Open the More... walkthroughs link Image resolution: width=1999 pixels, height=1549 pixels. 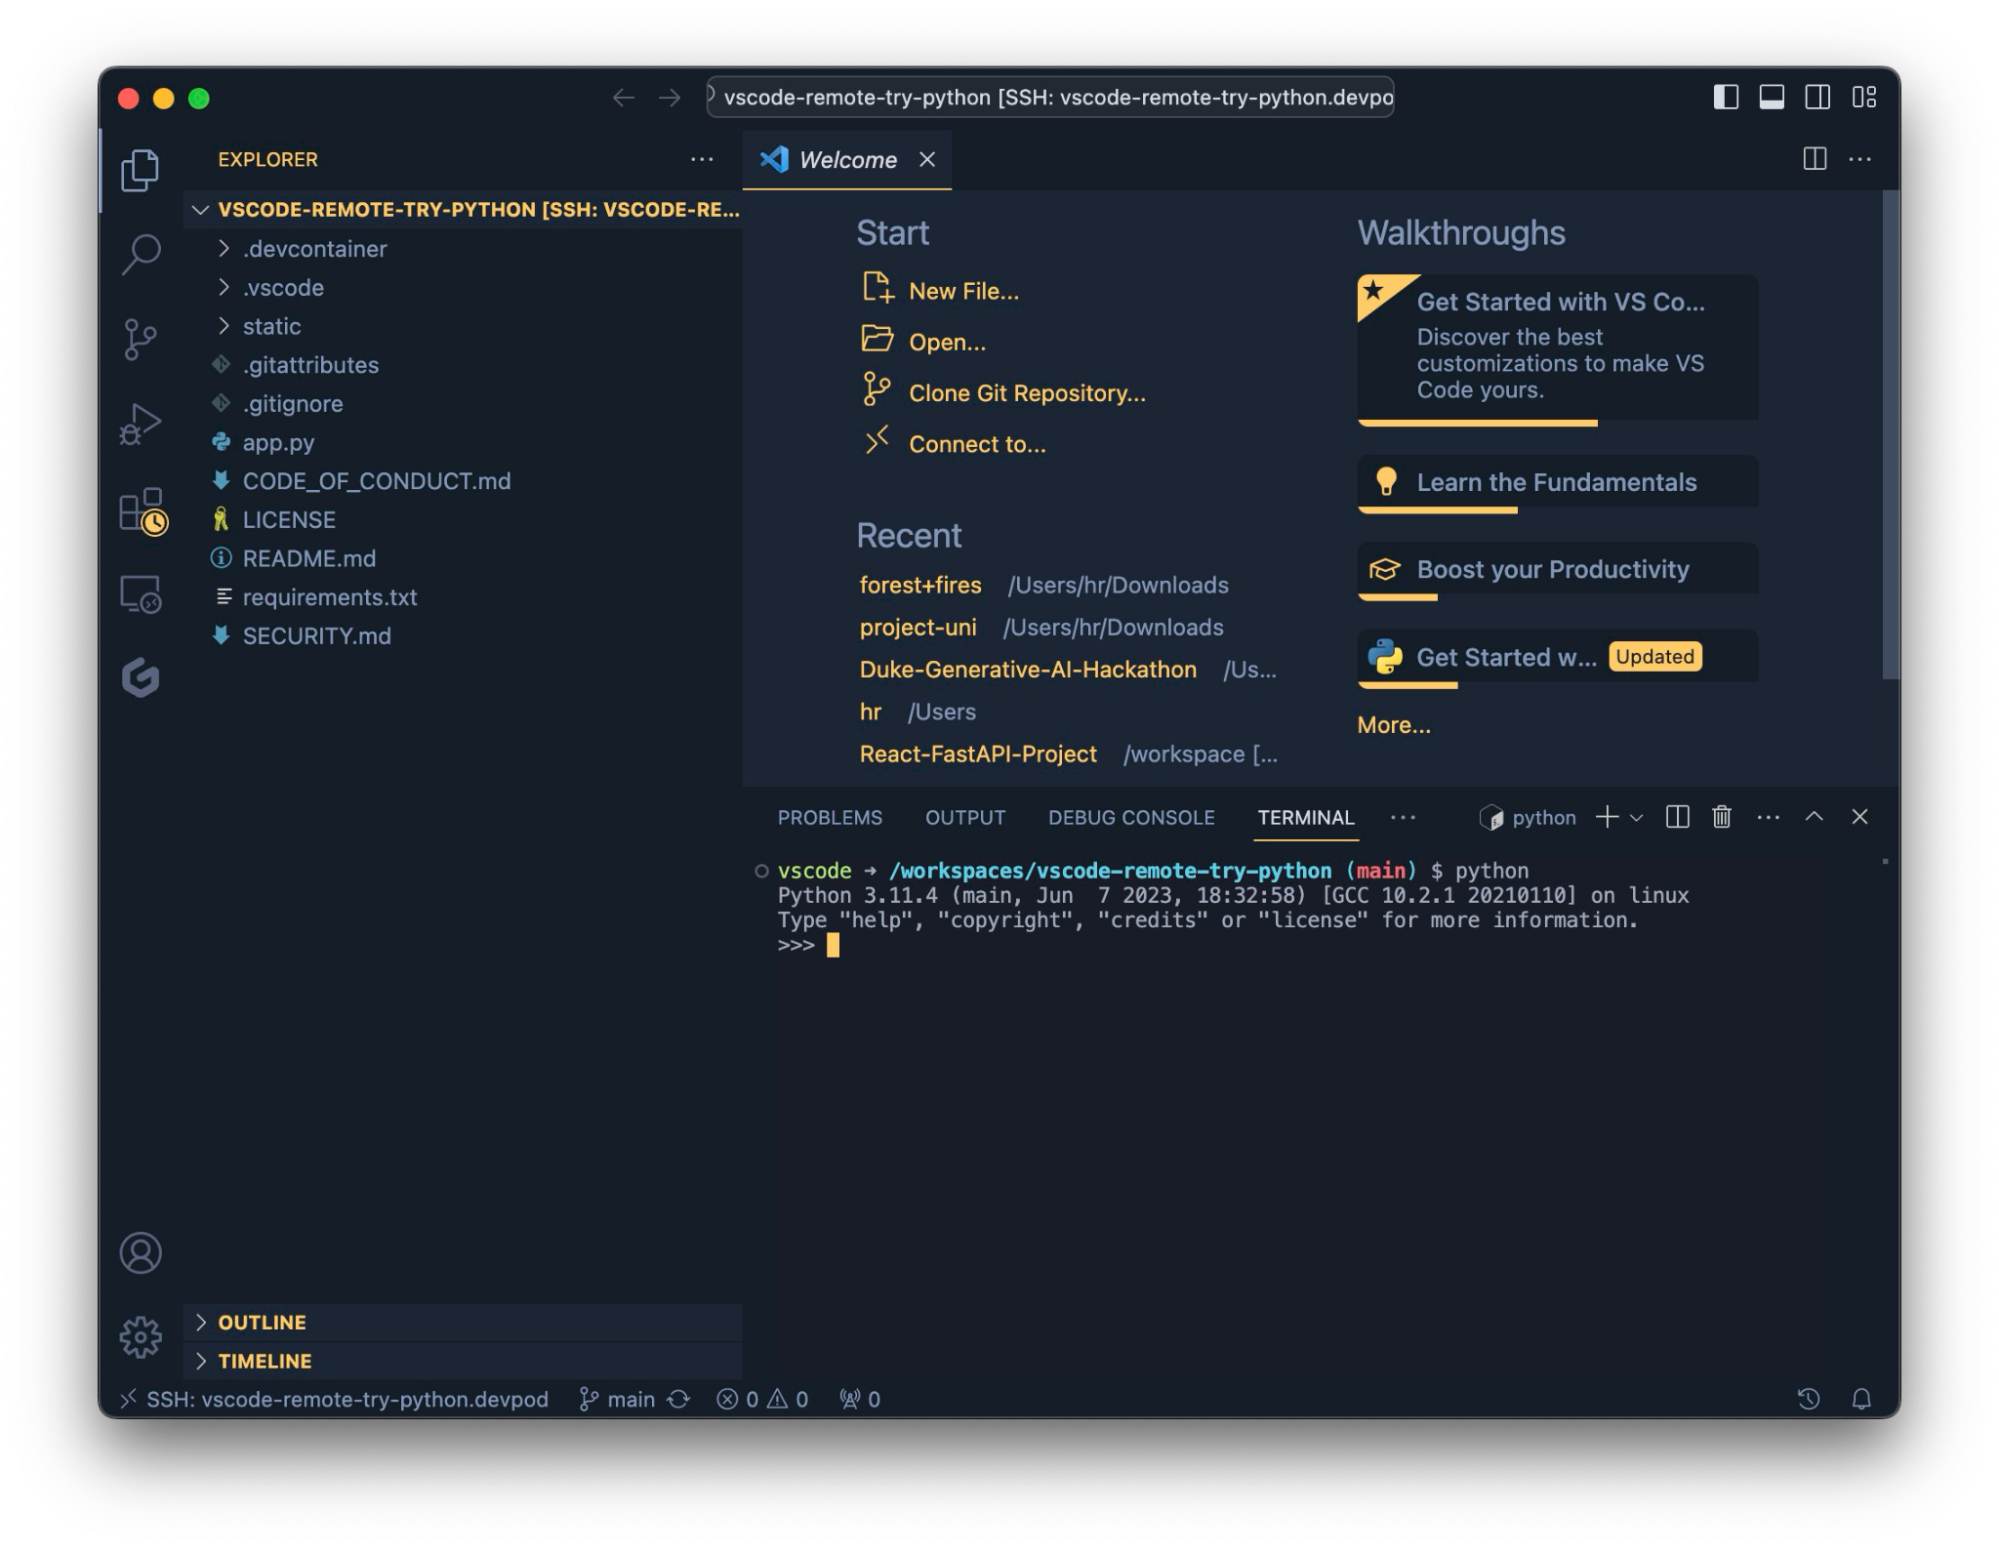coord(1393,725)
